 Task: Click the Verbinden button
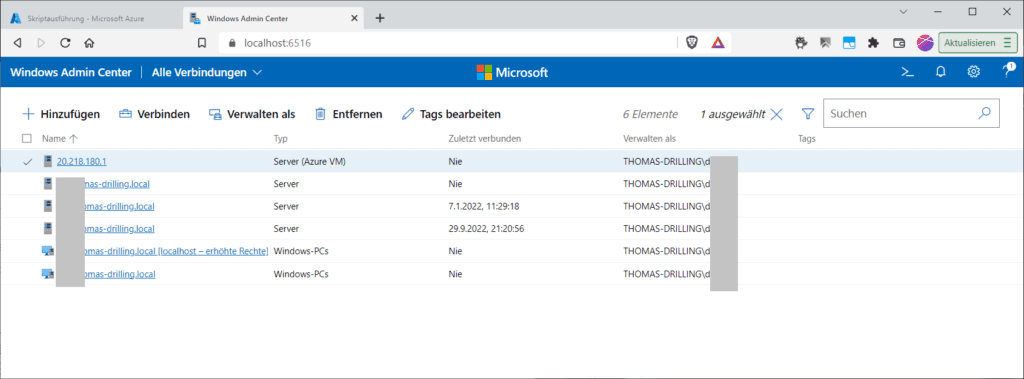coord(154,114)
